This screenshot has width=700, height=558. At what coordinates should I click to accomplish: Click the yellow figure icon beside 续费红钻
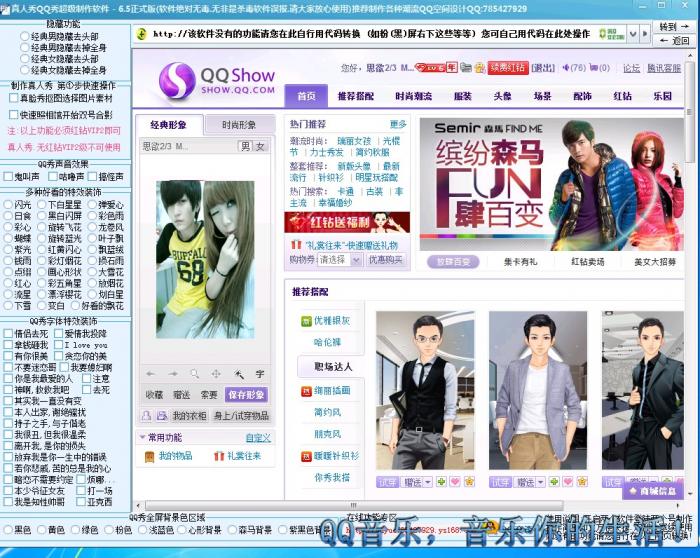[480, 68]
